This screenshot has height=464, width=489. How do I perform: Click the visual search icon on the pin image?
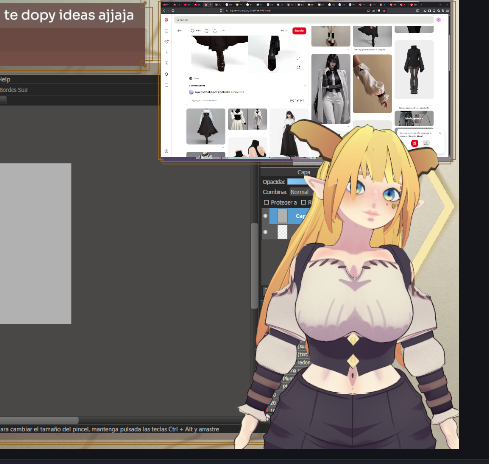(298, 67)
